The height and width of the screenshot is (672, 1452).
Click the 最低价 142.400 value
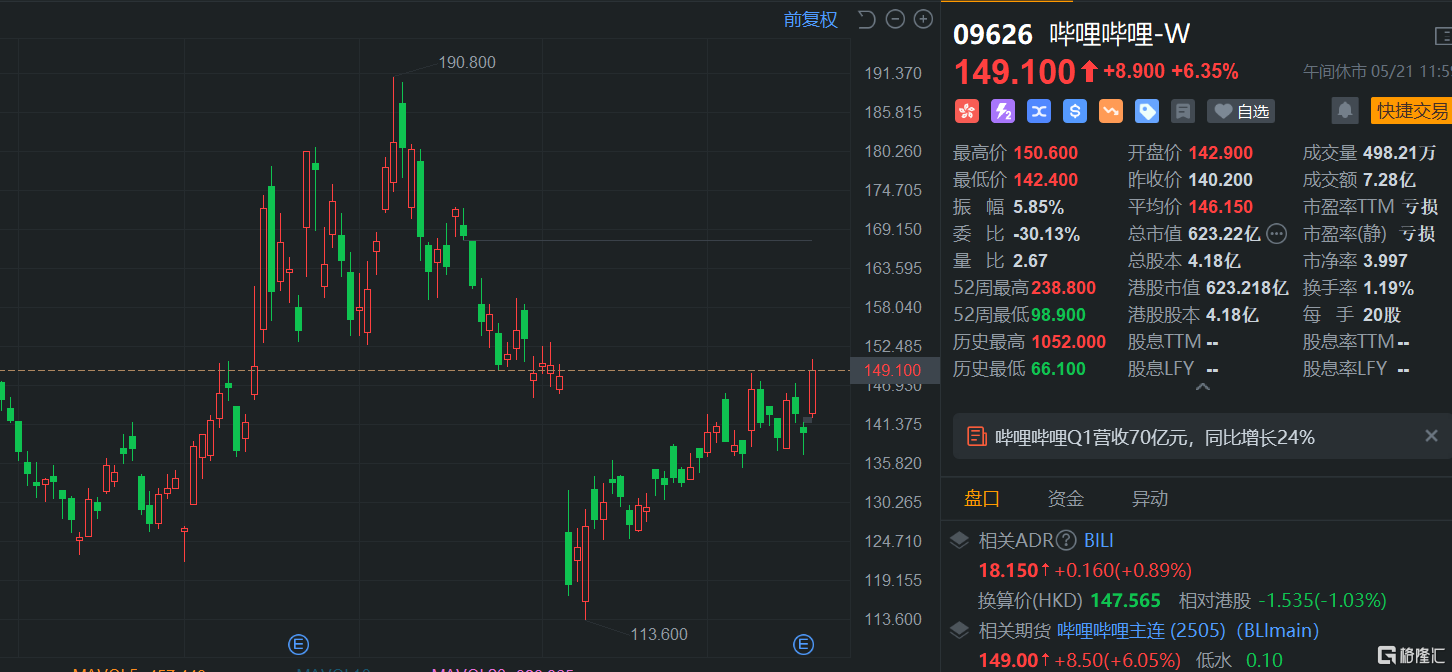pos(1046,180)
